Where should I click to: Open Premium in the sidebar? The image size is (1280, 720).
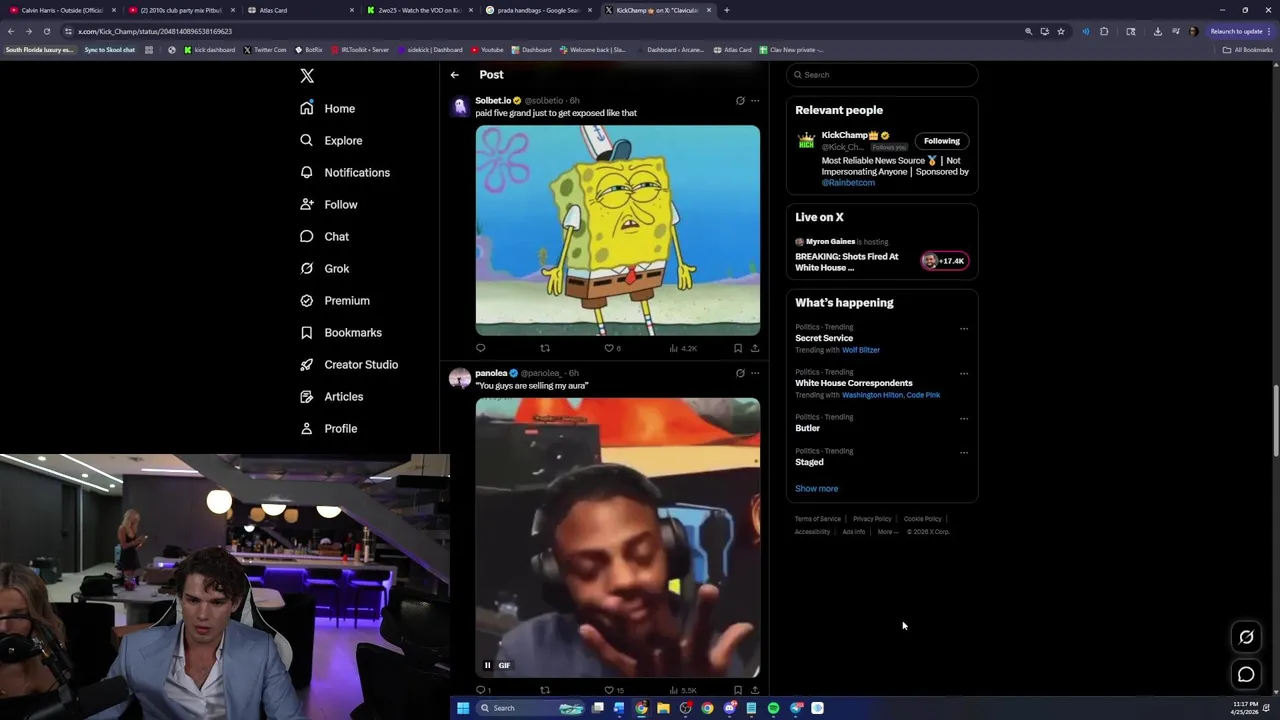click(335, 300)
